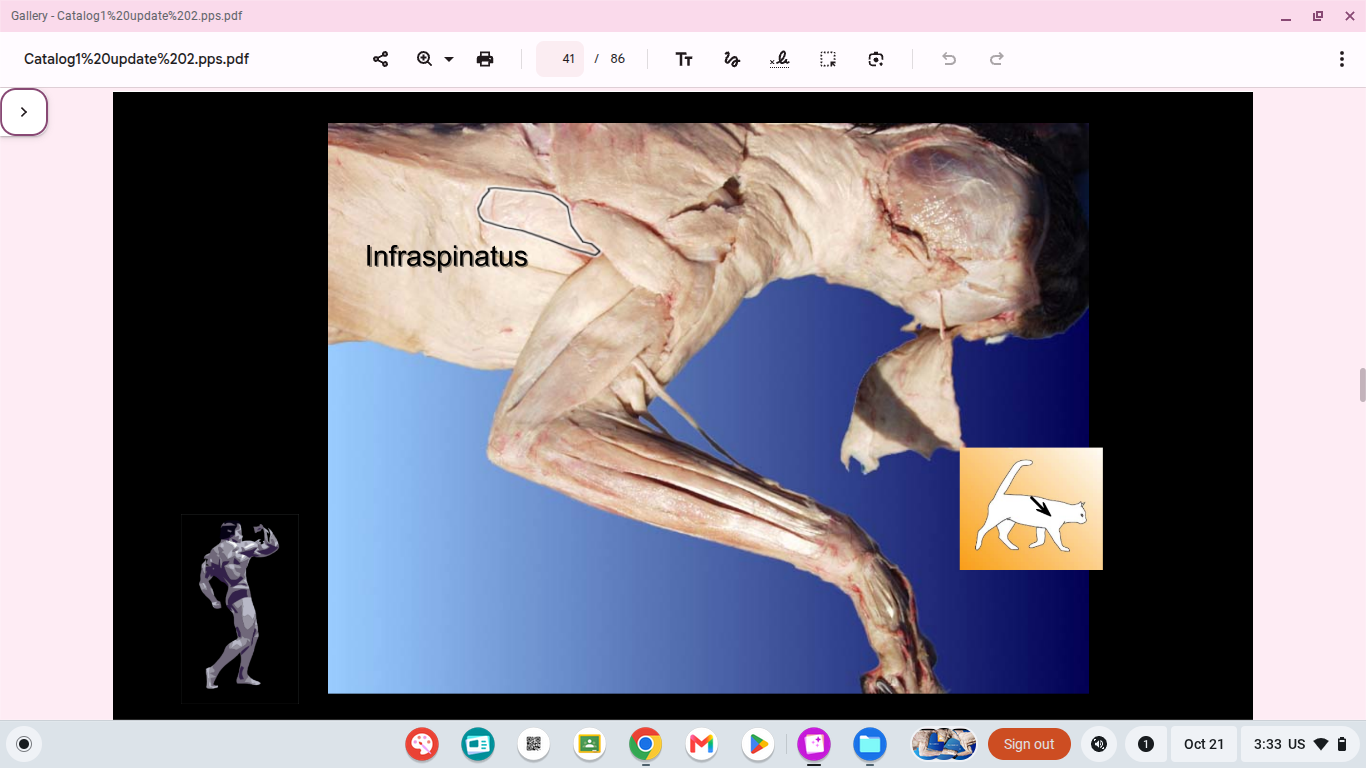Click the total pages count 86
This screenshot has width=1366, height=768.
point(617,59)
